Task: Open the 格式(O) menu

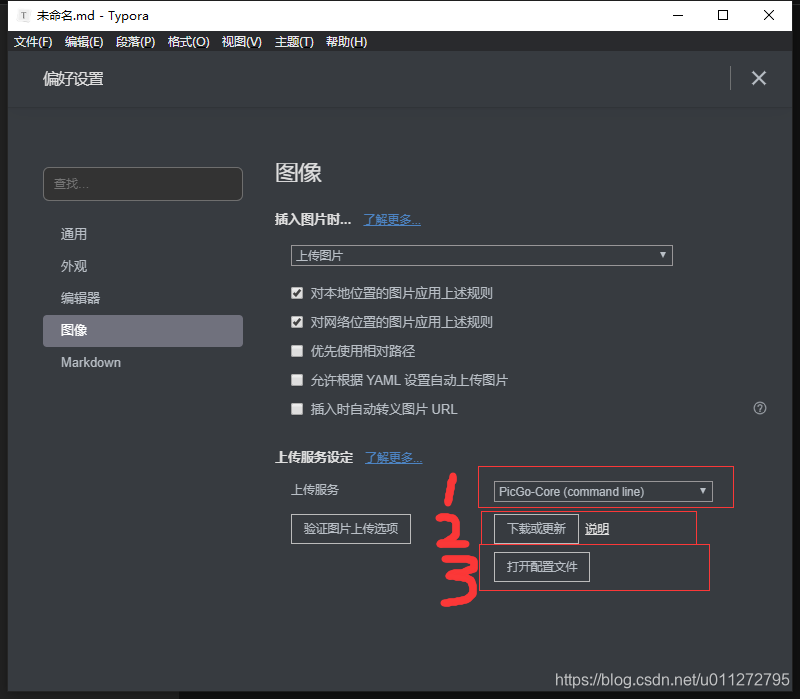Action: 188,42
